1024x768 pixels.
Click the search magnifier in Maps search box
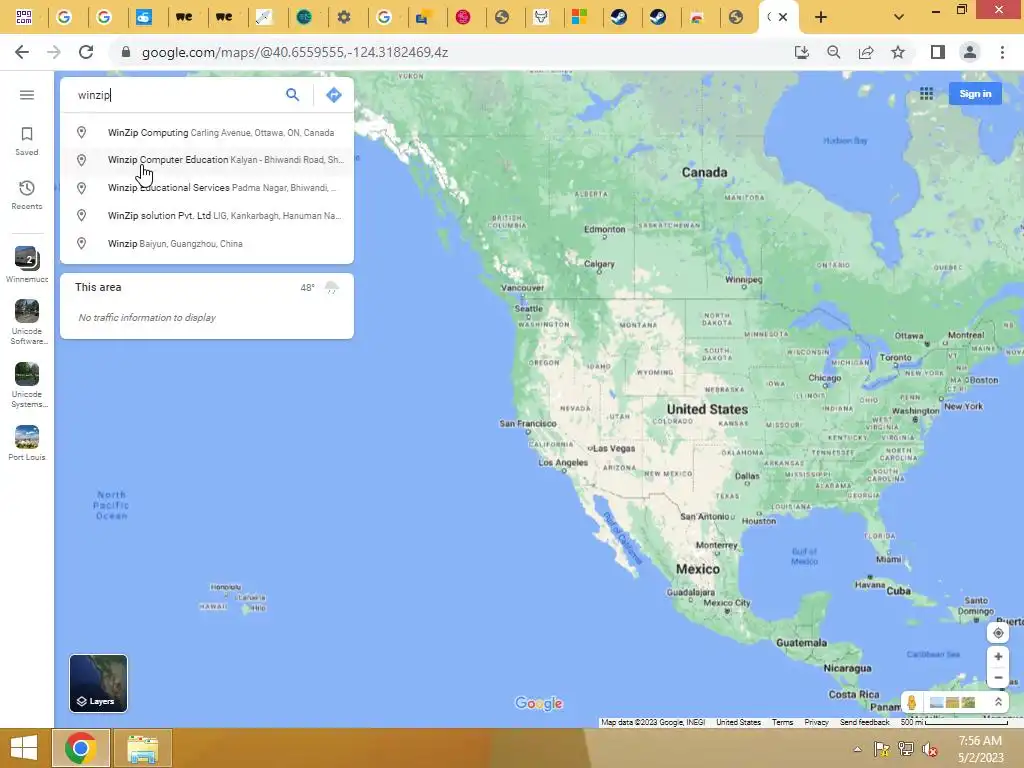[293, 95]
